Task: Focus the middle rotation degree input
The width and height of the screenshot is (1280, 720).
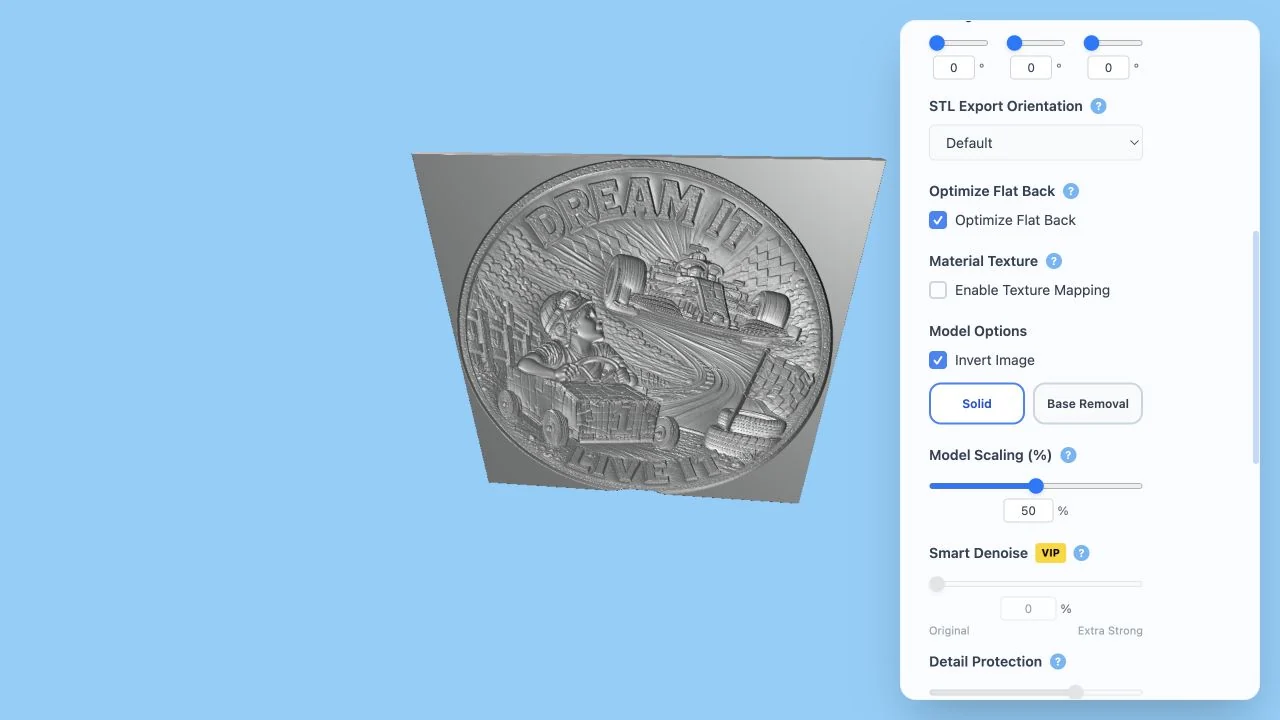Action: (x=1031, y=68)
